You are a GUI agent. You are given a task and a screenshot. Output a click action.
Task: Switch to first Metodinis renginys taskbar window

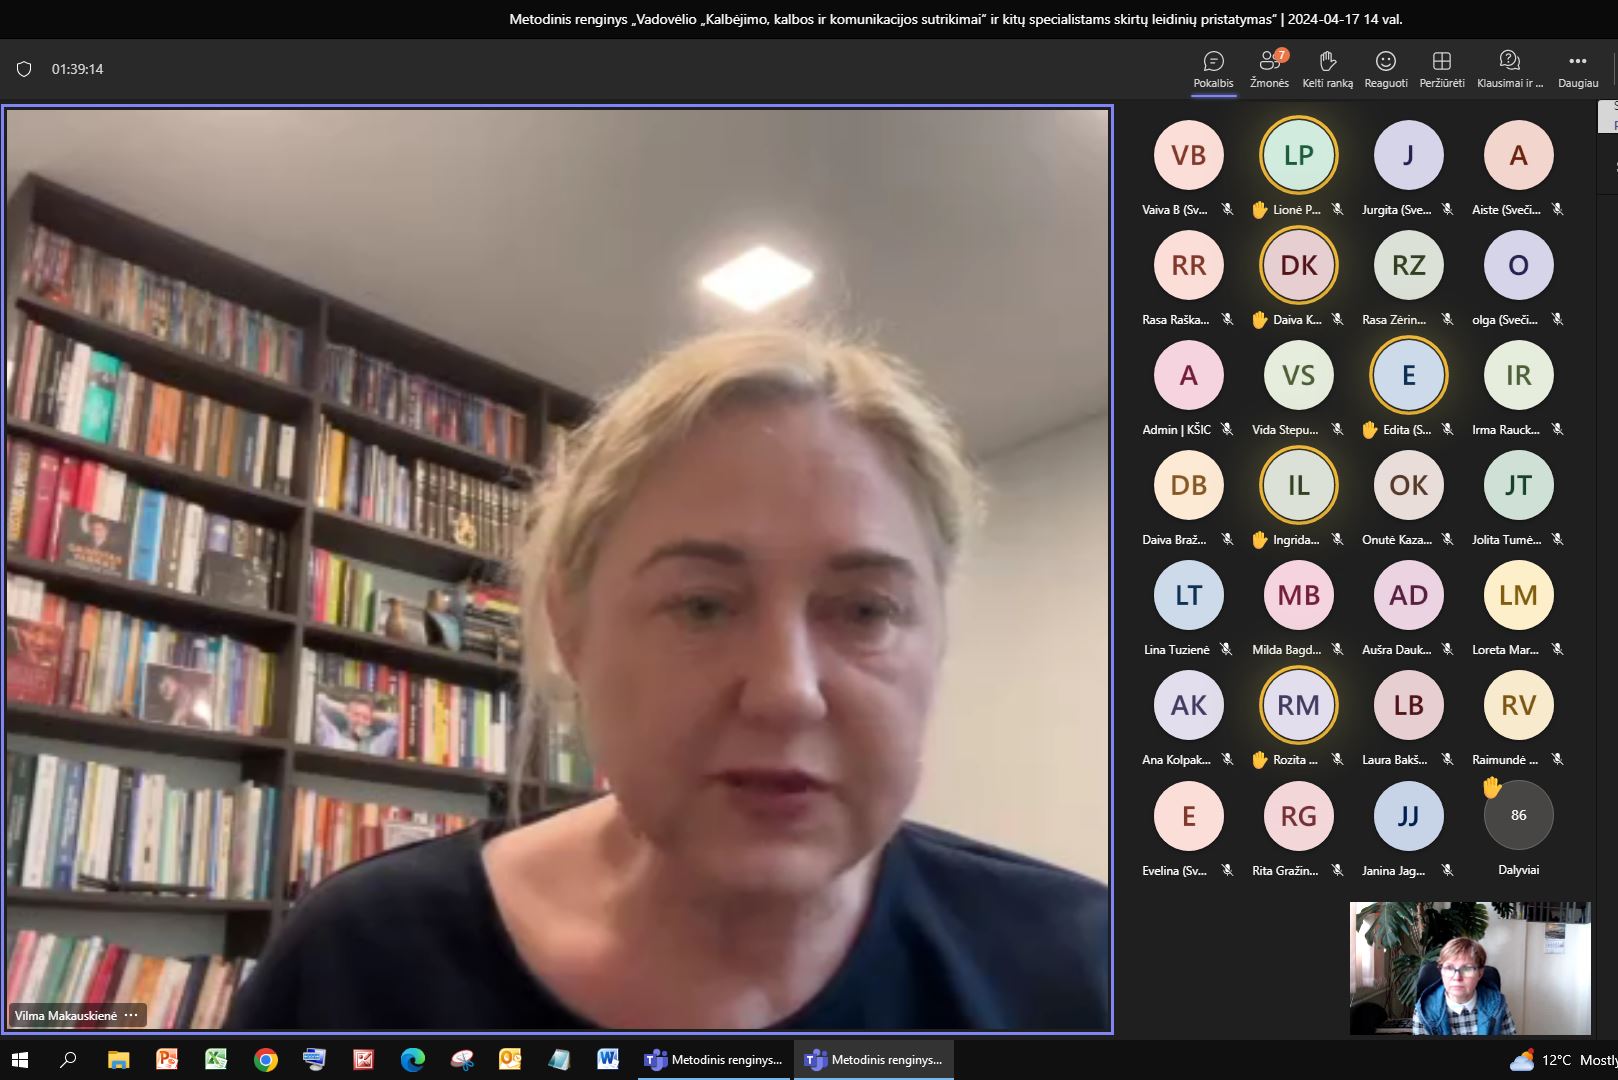(x=714, y=1060)
